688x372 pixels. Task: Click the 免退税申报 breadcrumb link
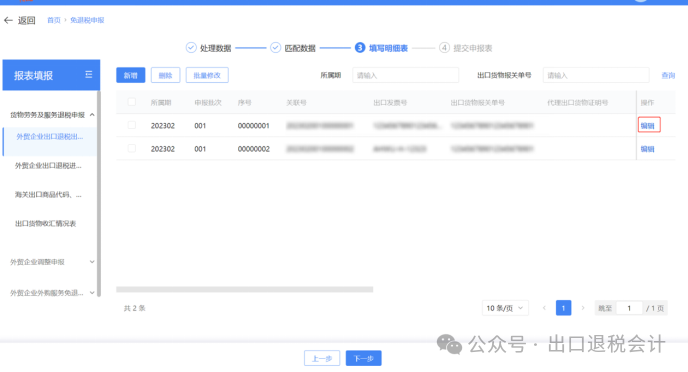tap(87, 20)
